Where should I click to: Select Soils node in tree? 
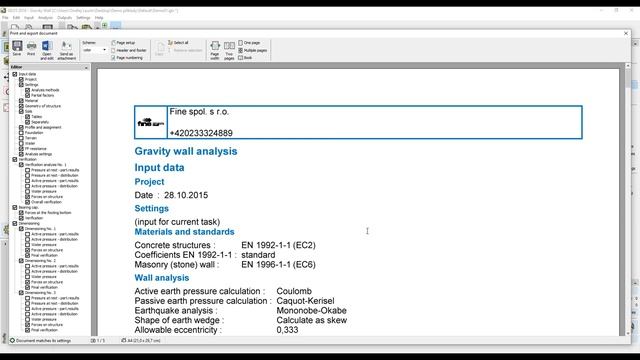(x=28, y=111)
